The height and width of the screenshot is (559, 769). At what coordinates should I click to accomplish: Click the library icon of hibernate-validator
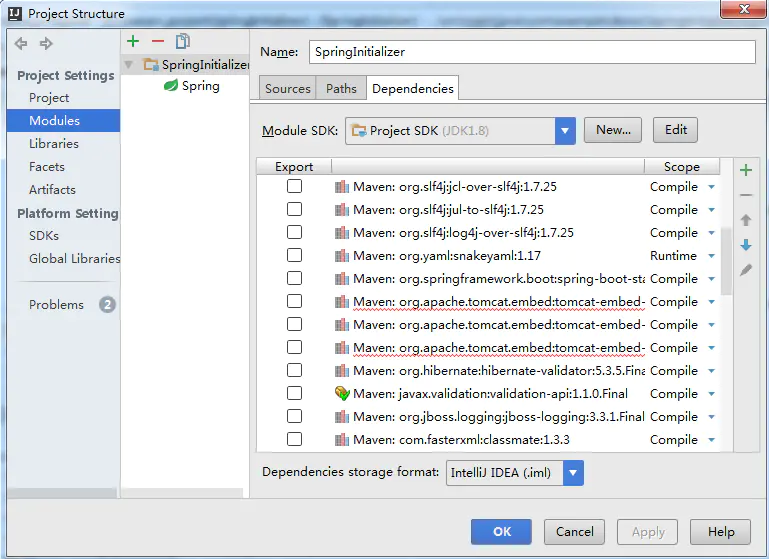click(x=342, y=371)
